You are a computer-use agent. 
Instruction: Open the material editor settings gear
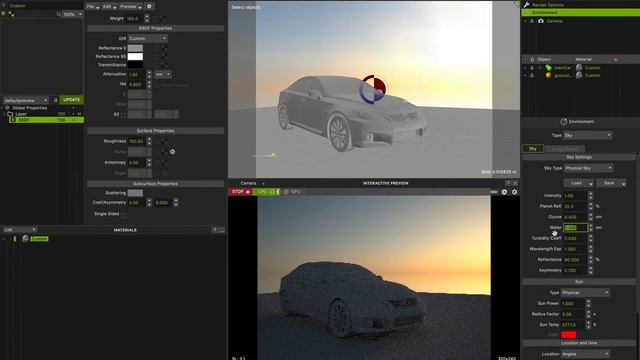(149, 6)
